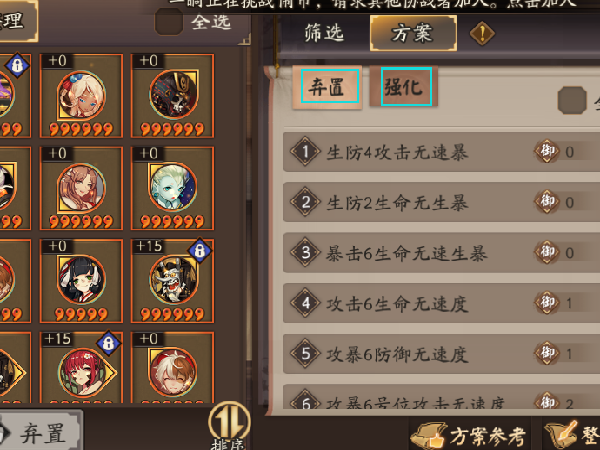Click the lock icon on red-haired girl soul
Image resolution: width=600 pixels, height=450 pixels.
tap(109, 343)
